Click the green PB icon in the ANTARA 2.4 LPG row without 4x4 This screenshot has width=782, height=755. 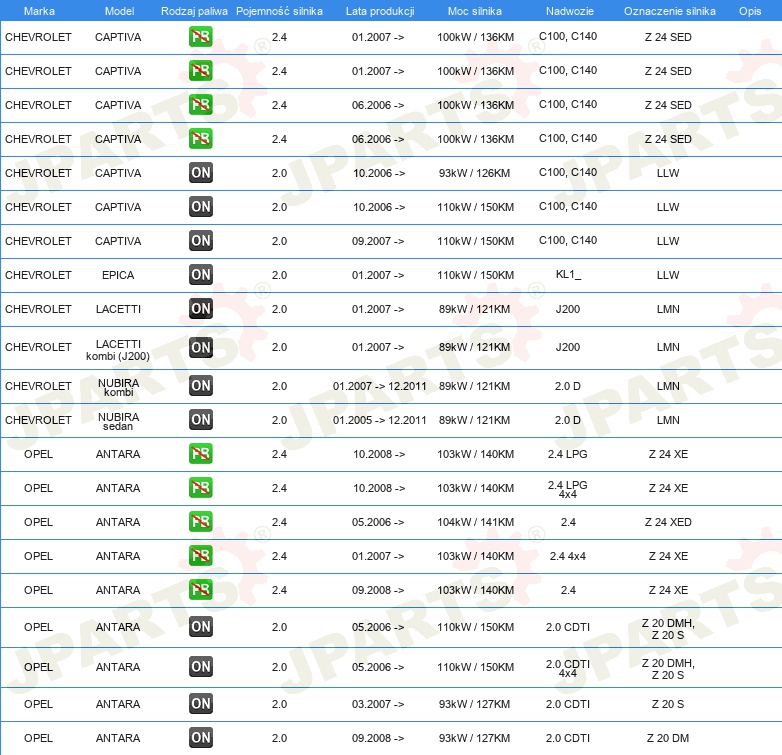coord(201,453)
